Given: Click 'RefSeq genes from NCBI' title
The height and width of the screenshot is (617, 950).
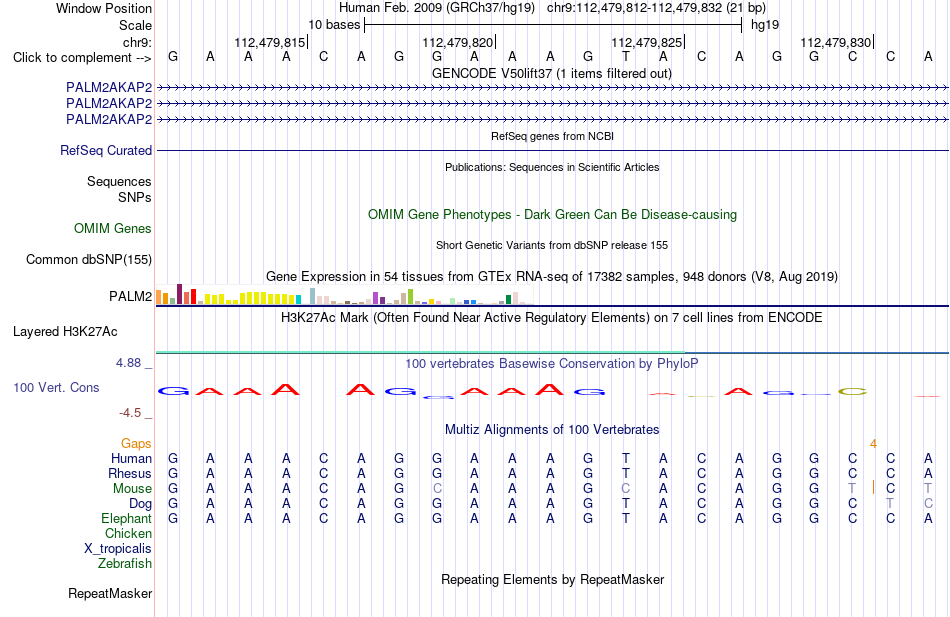Looking at the screenshot, I should 552,136.
